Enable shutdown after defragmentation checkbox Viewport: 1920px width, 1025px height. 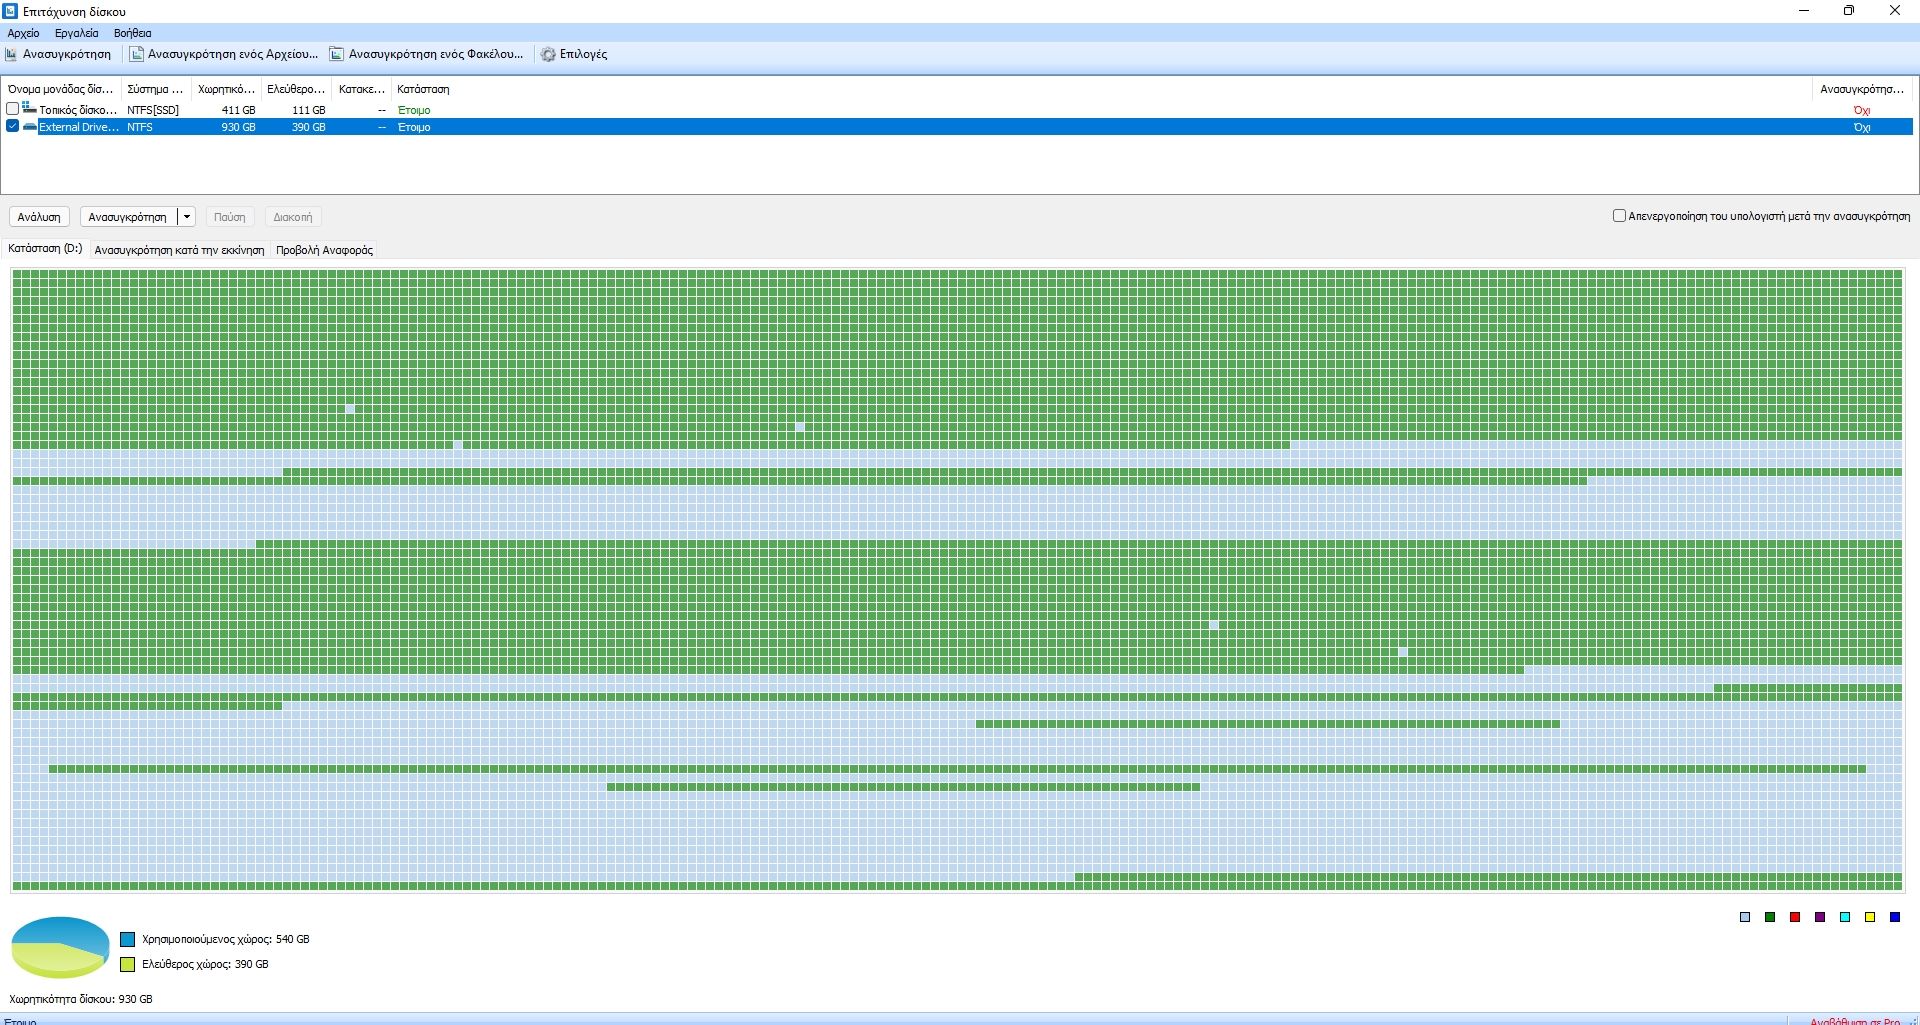[x=1619, y=216]
